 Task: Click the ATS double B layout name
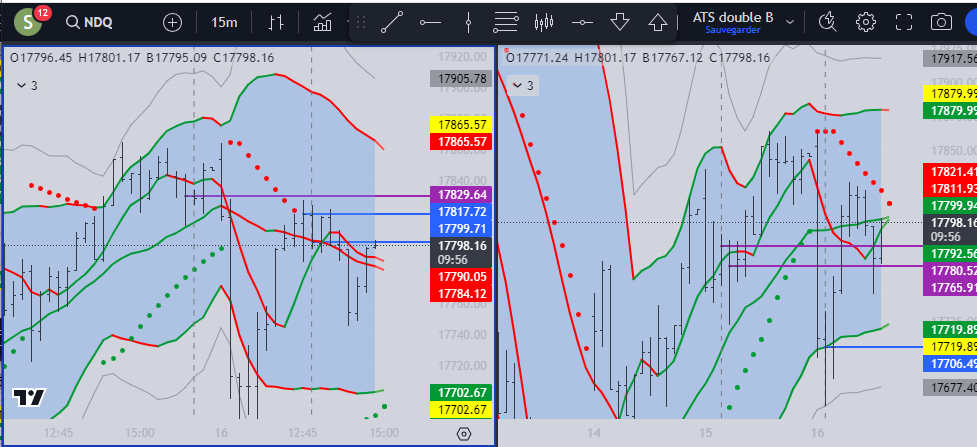(733, 17)
